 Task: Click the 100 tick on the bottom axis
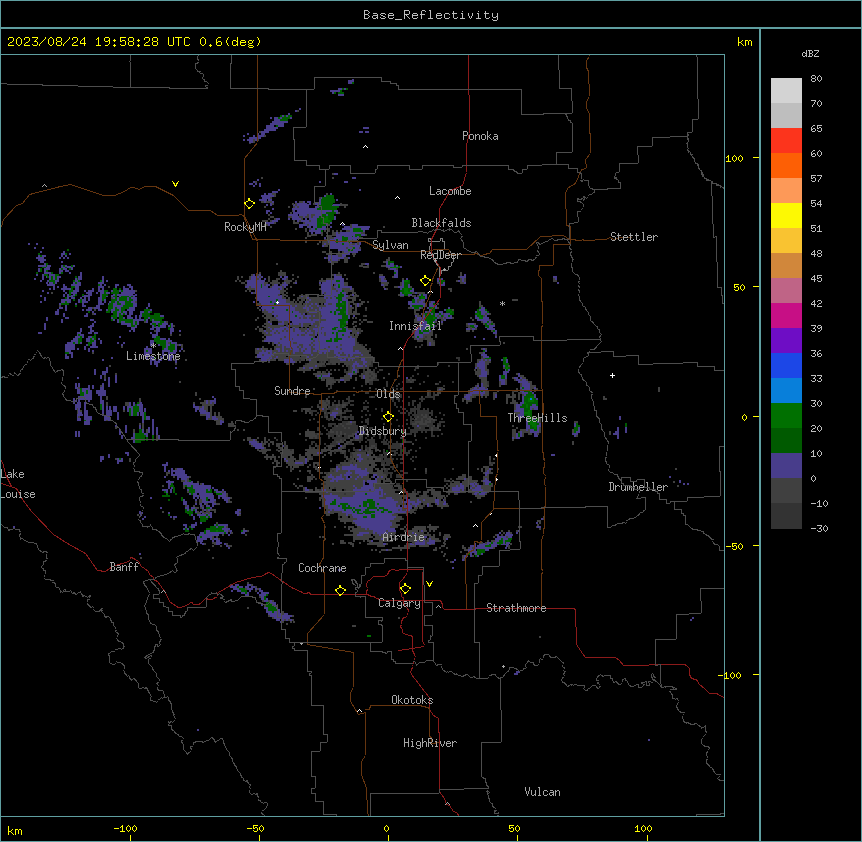click(x=643, y=829)
